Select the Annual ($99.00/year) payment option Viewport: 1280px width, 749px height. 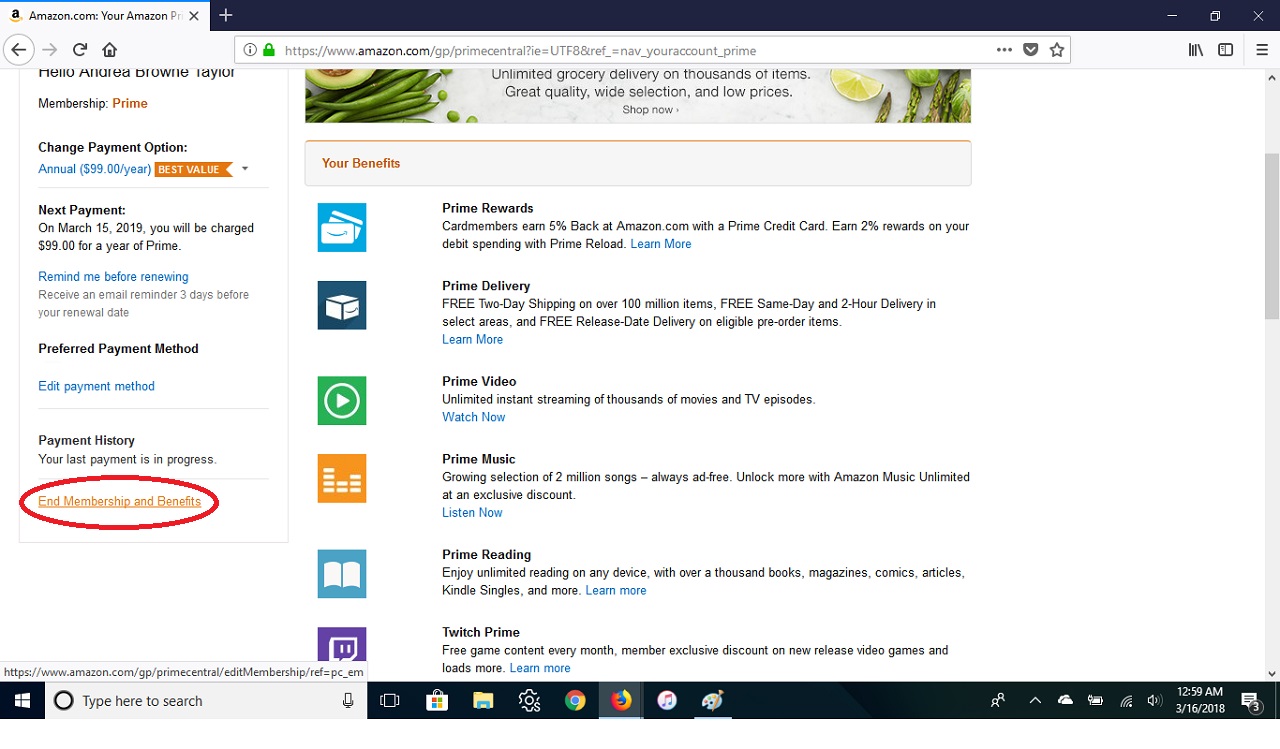click(94, 169)
